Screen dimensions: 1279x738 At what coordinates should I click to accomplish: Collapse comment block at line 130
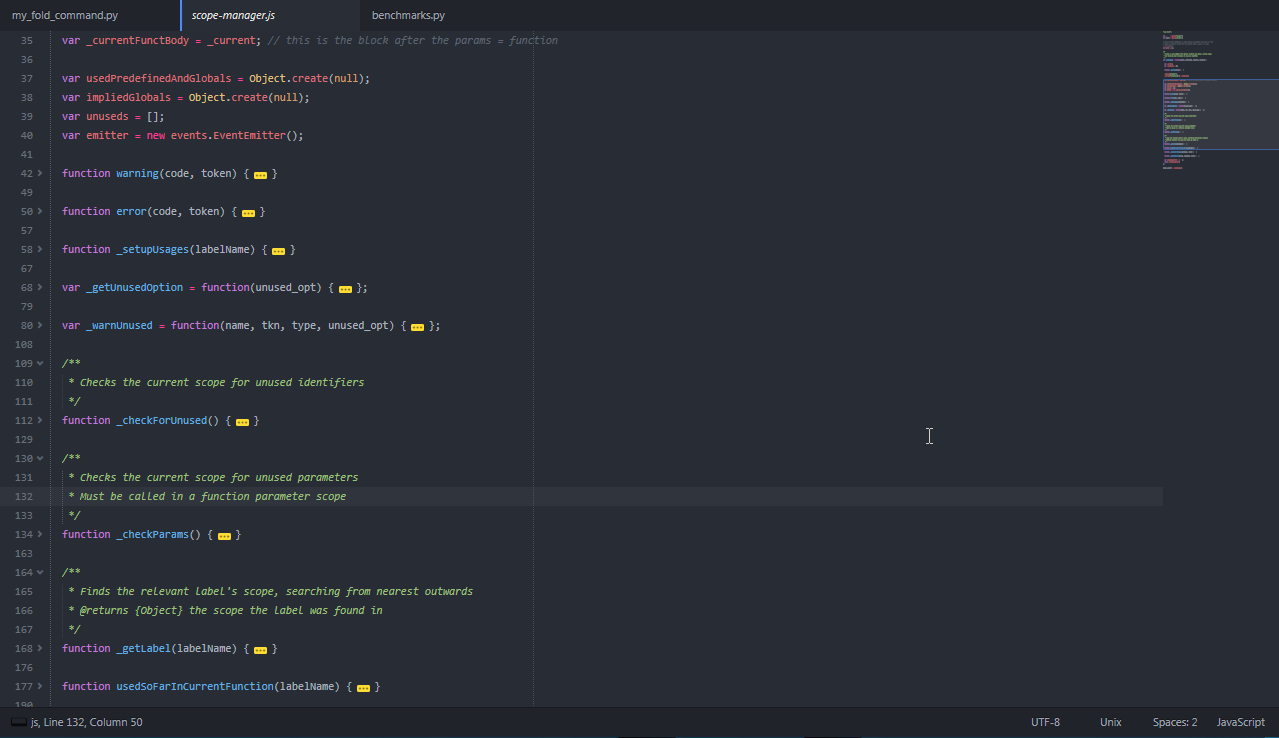pos(40,459)
